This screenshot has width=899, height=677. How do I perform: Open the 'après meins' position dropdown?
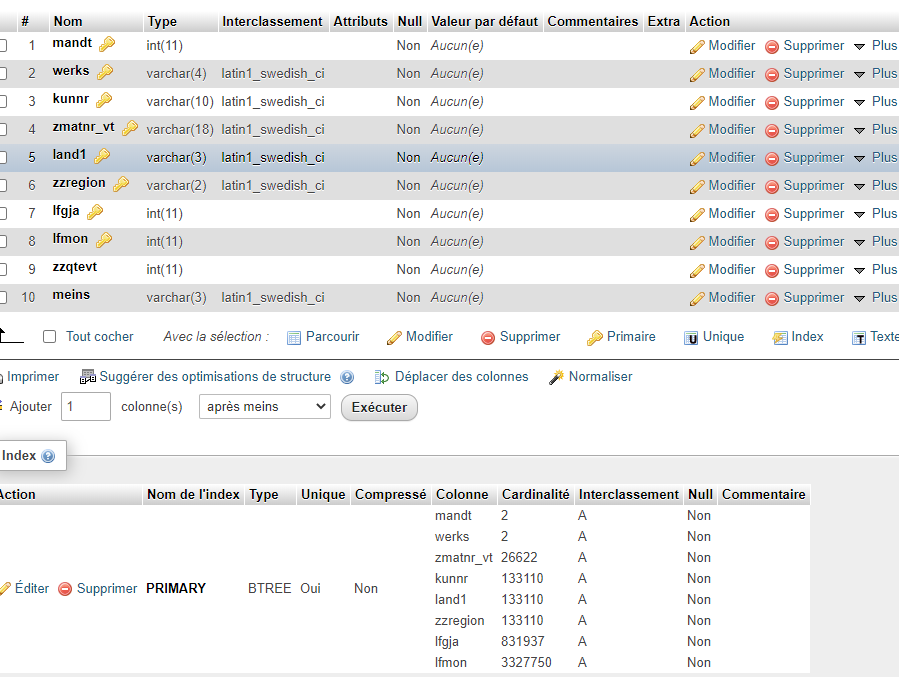[x=265, y=407]
